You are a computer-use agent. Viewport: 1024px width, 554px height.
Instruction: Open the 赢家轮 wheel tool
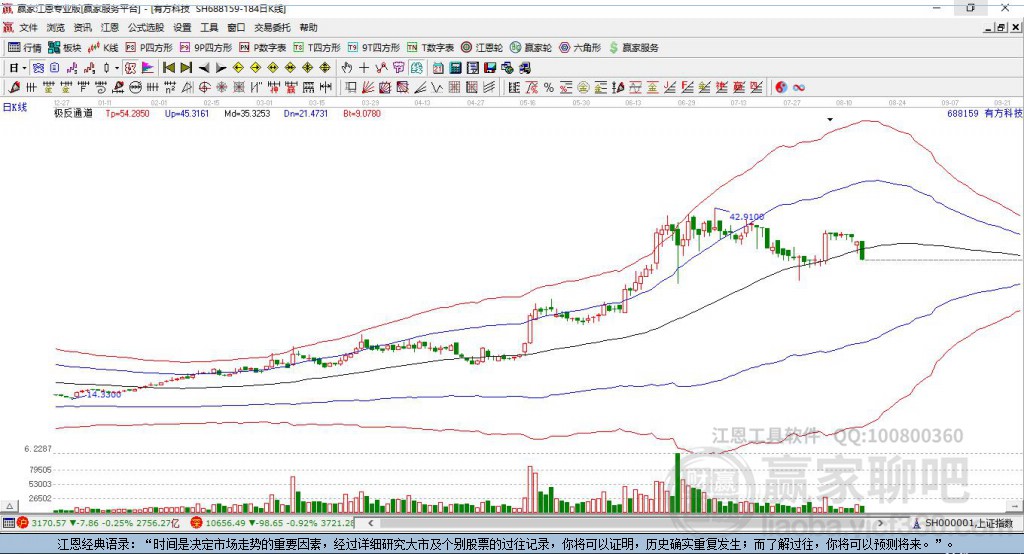click(x=531, y=48)
